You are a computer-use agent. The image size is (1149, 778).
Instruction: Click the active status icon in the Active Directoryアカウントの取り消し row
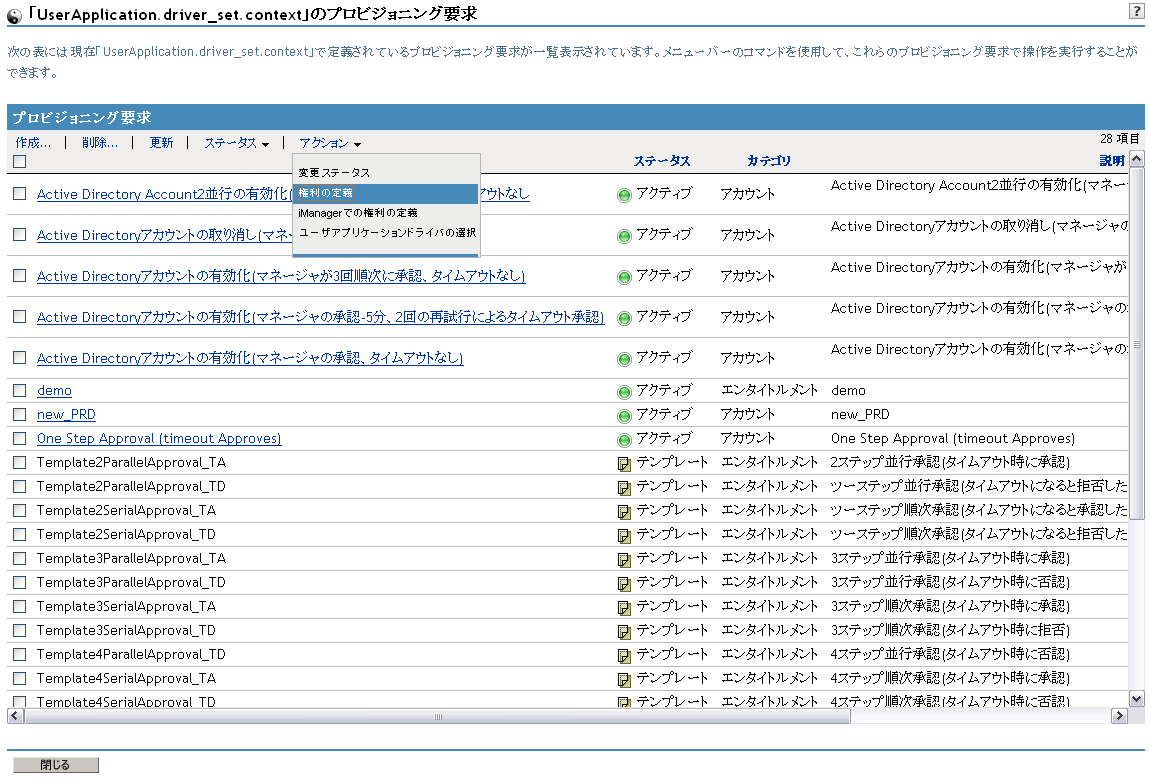(624, 236)
